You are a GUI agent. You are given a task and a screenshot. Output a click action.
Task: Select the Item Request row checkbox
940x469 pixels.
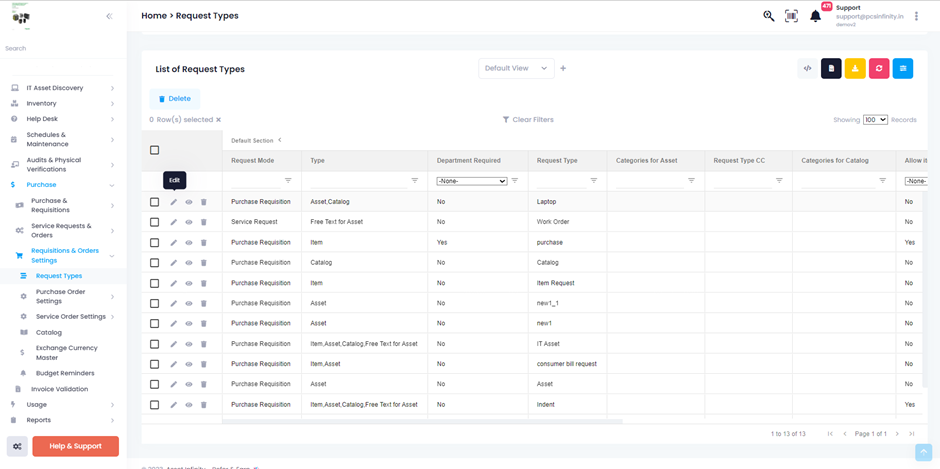[155, 283]
